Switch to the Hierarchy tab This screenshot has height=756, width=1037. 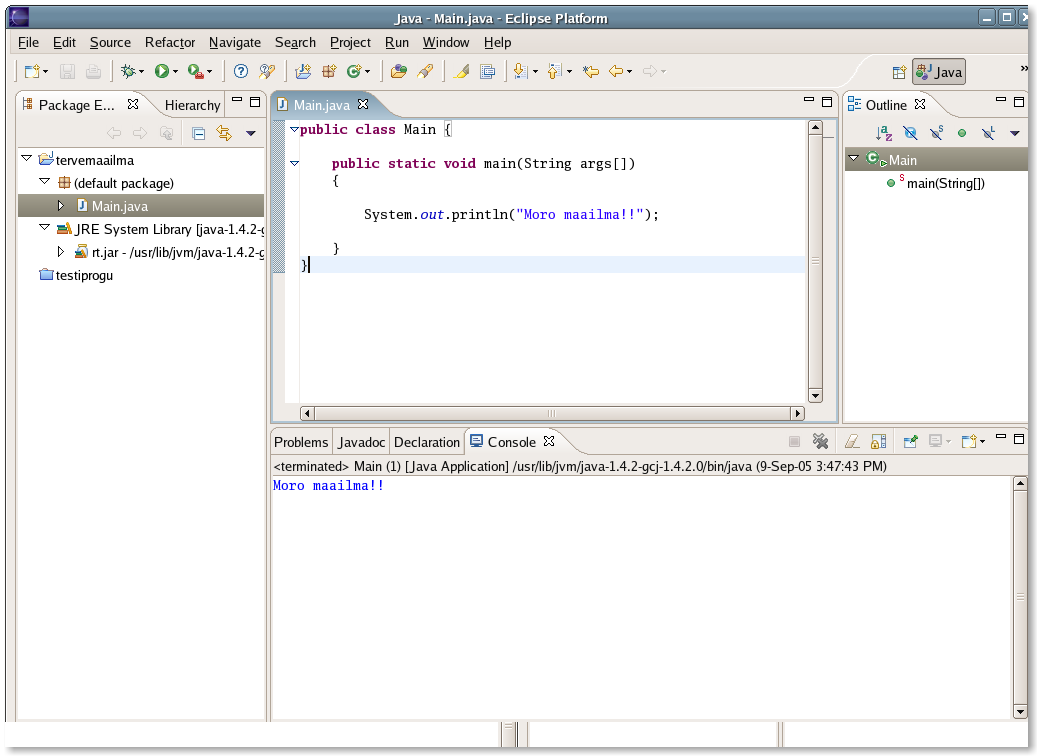click(x=192, y=105)
